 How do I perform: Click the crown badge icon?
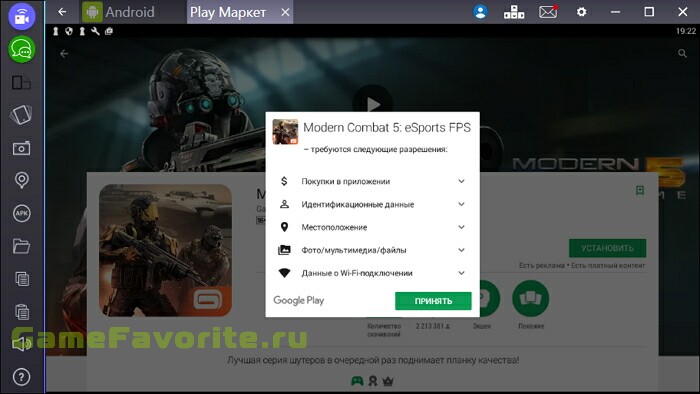388,381
